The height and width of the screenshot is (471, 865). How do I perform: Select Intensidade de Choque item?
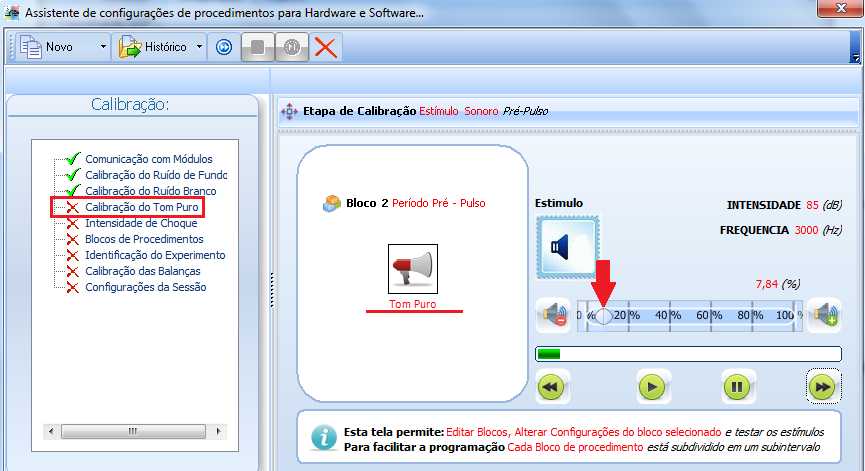tap(141, 223)
